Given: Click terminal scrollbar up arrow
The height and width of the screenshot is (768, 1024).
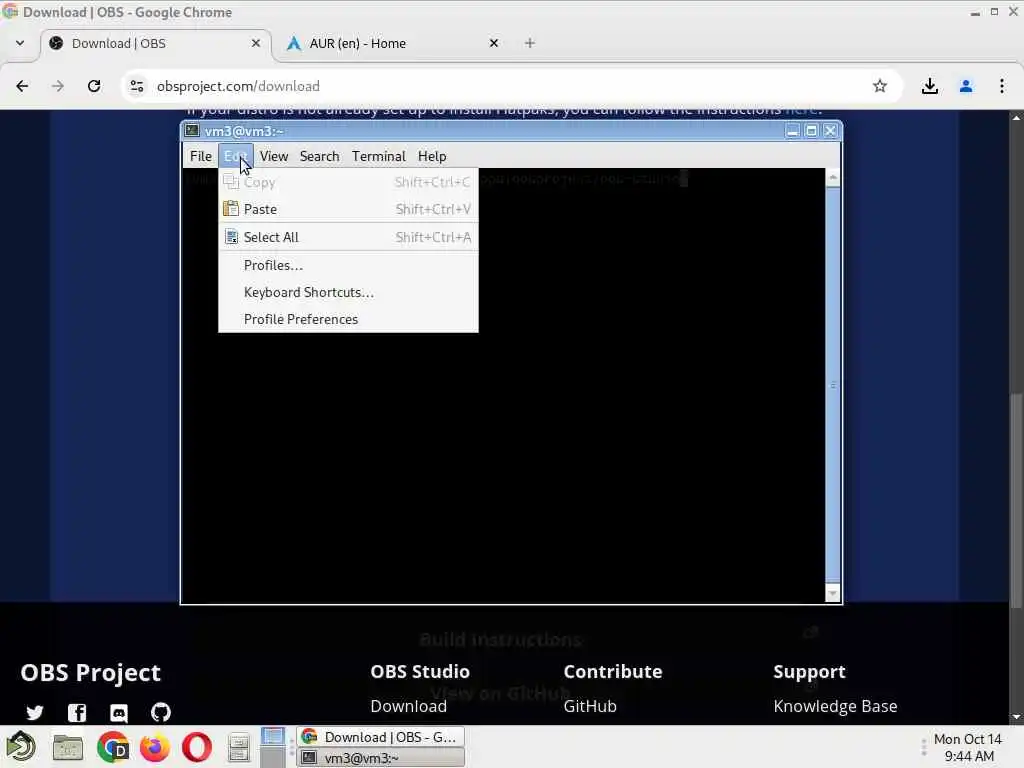Looking at the screenshot, I should click(x=833, y=178).
